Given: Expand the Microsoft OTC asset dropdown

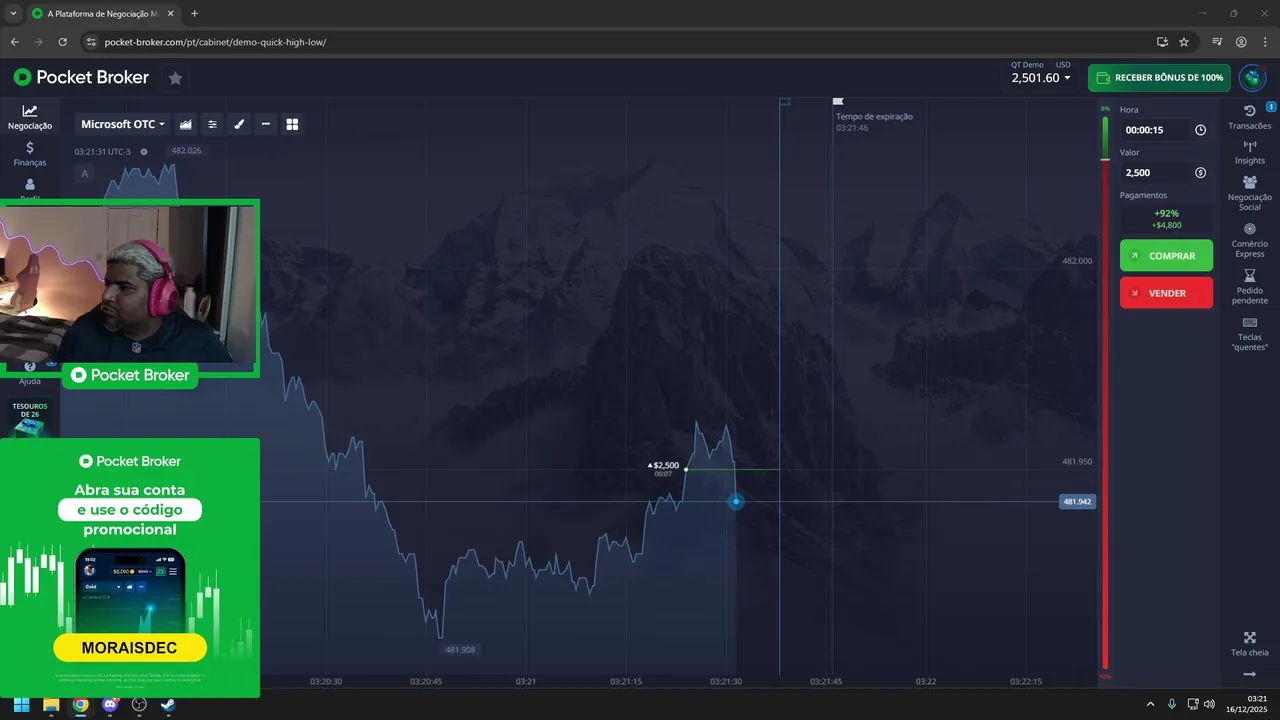Looking at the screenshot, I should pyautogui.click(x=122, y=124).
